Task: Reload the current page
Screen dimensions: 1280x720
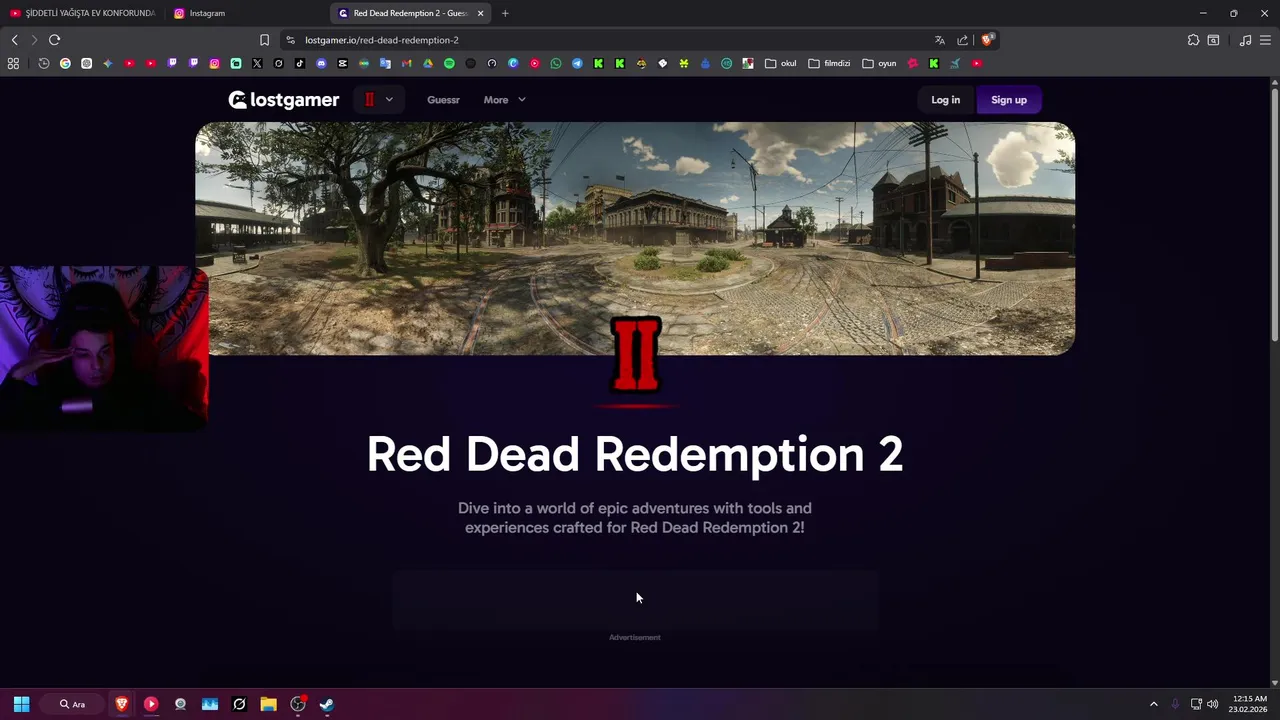Action: [54, 40]
